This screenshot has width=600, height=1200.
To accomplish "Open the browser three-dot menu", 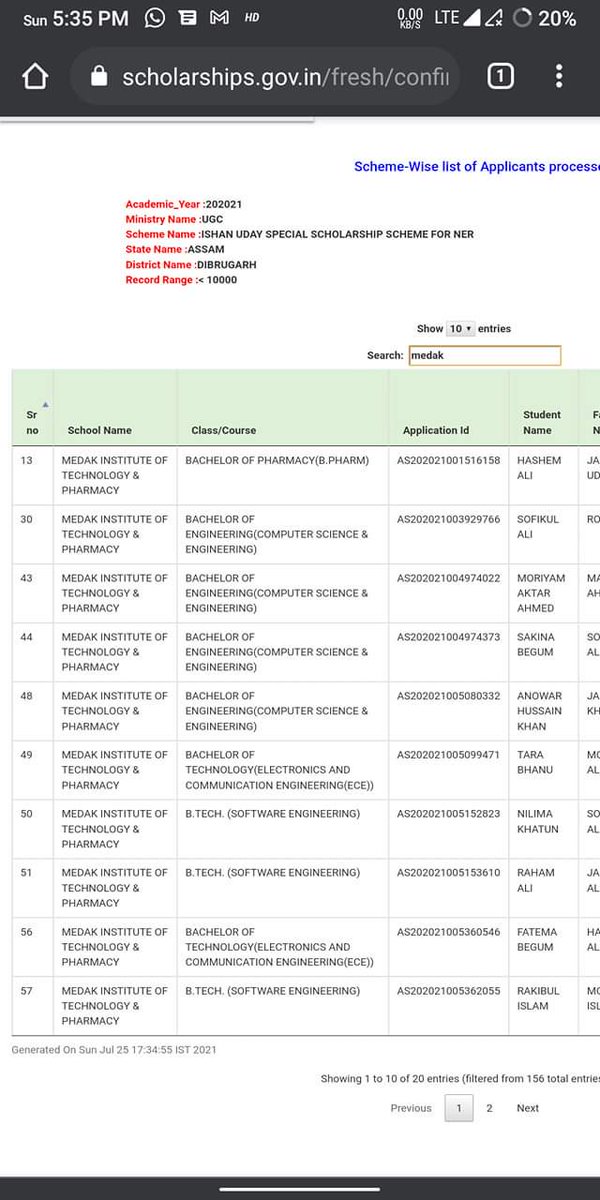I will pos(559,77).
